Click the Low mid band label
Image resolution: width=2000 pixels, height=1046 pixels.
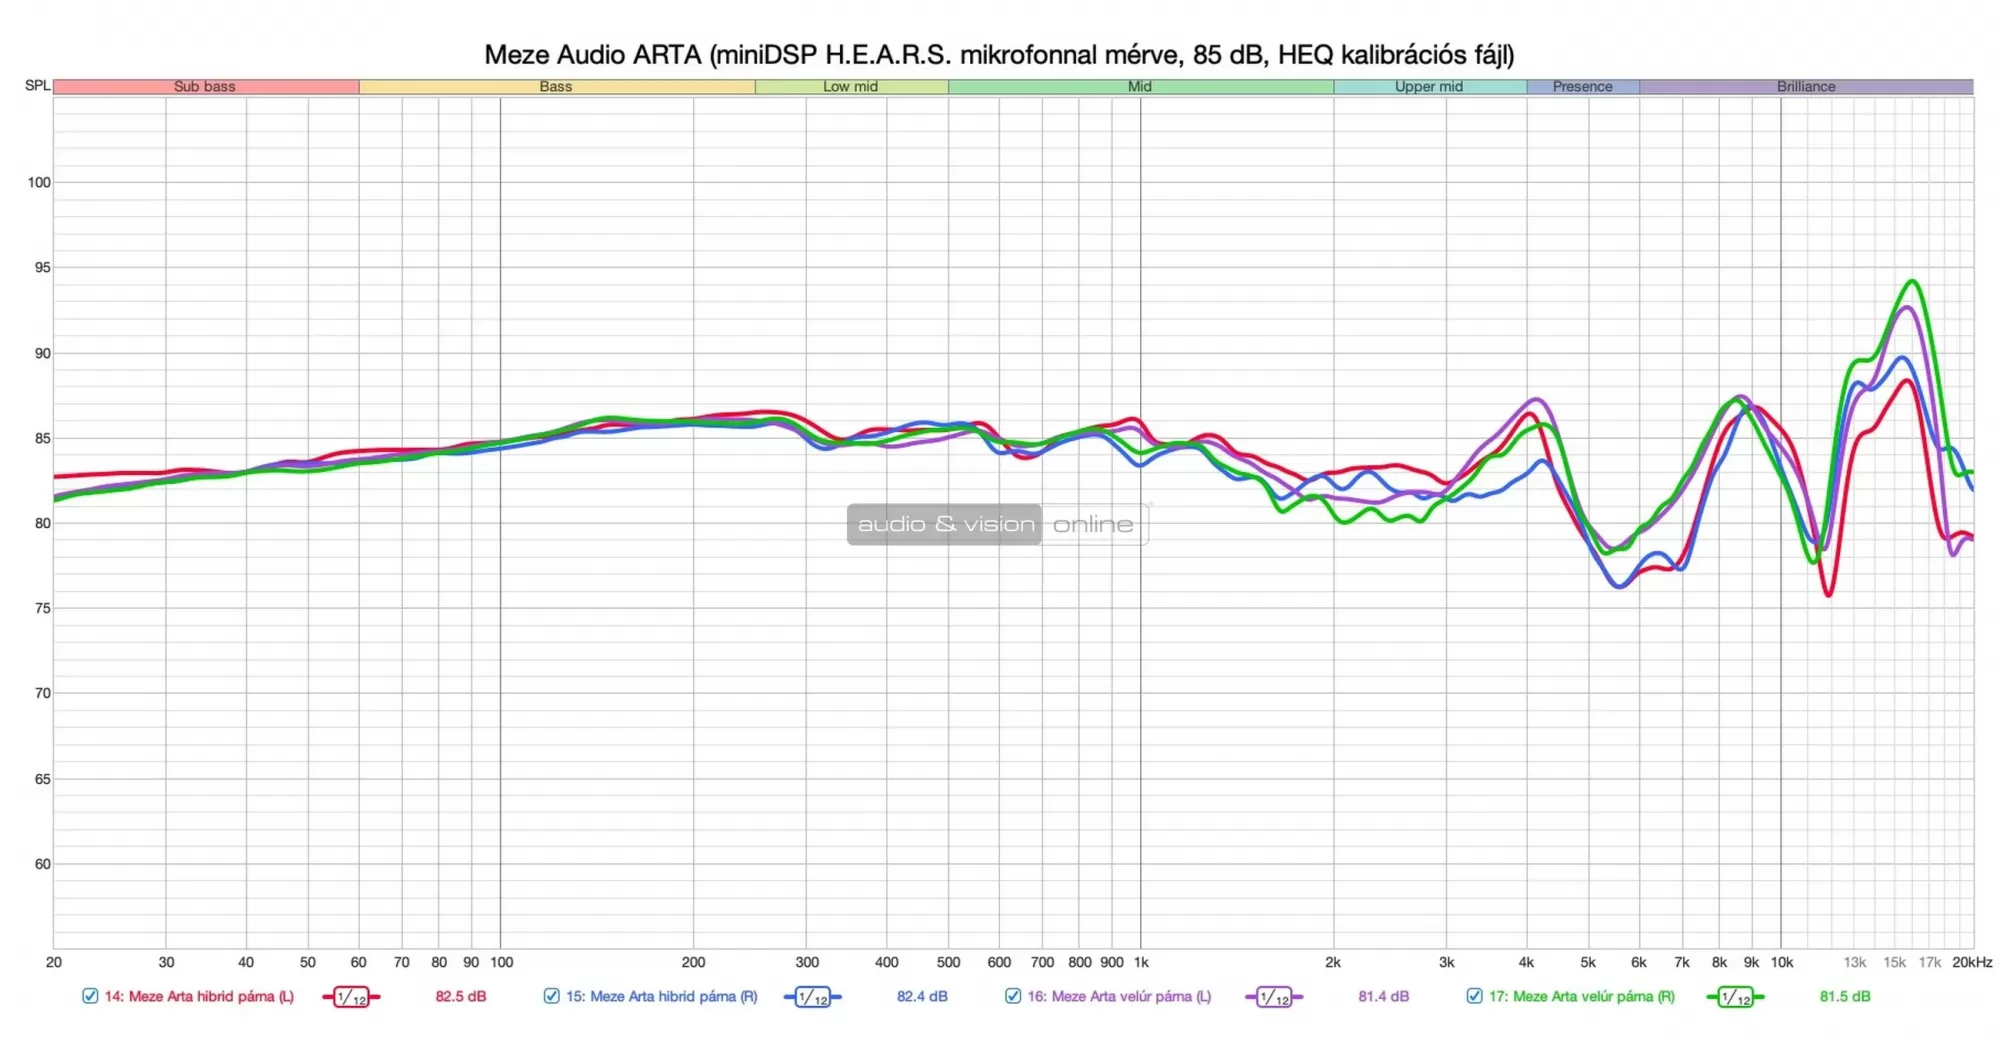pos(851,87)
